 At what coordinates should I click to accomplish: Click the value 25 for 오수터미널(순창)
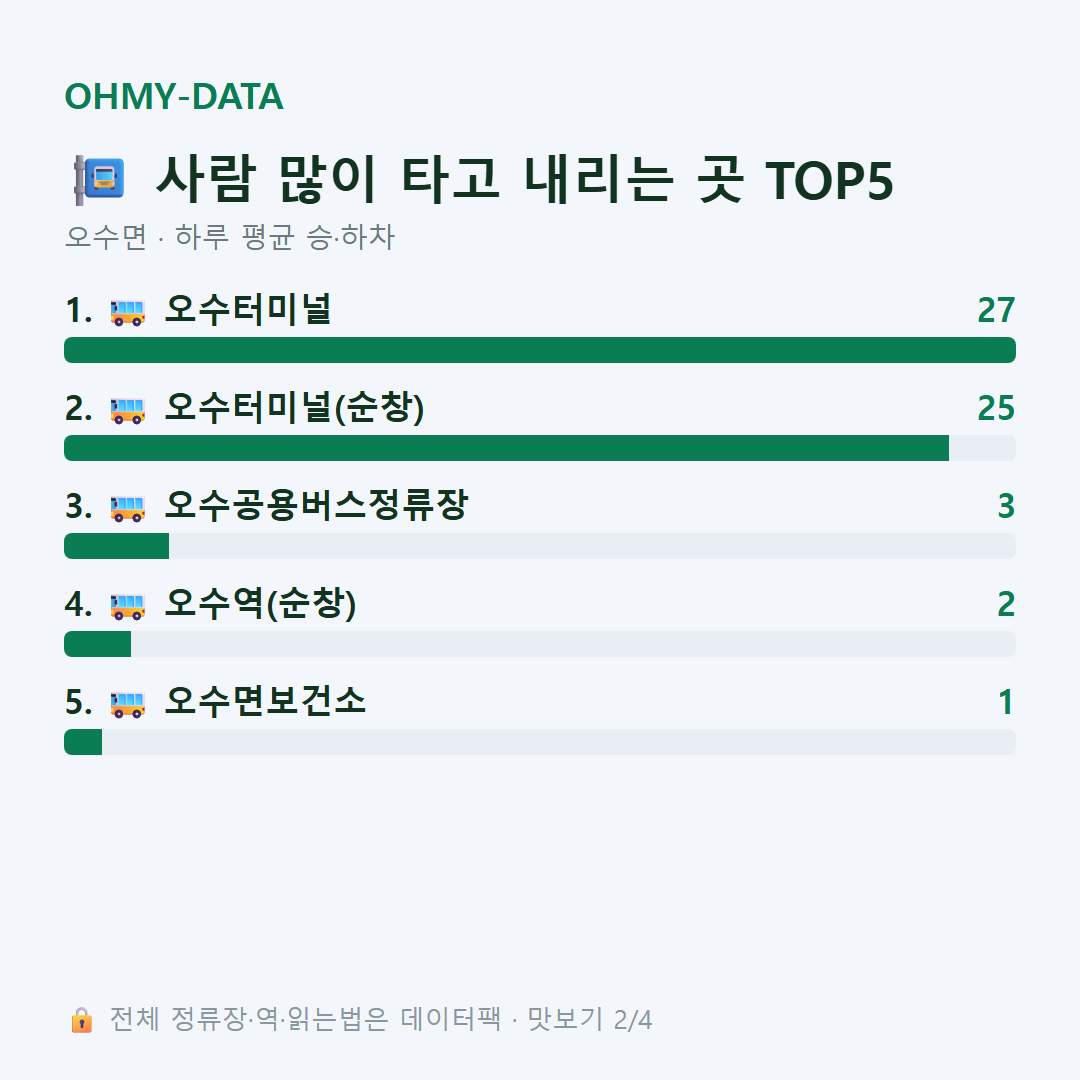tap(997, 408)
